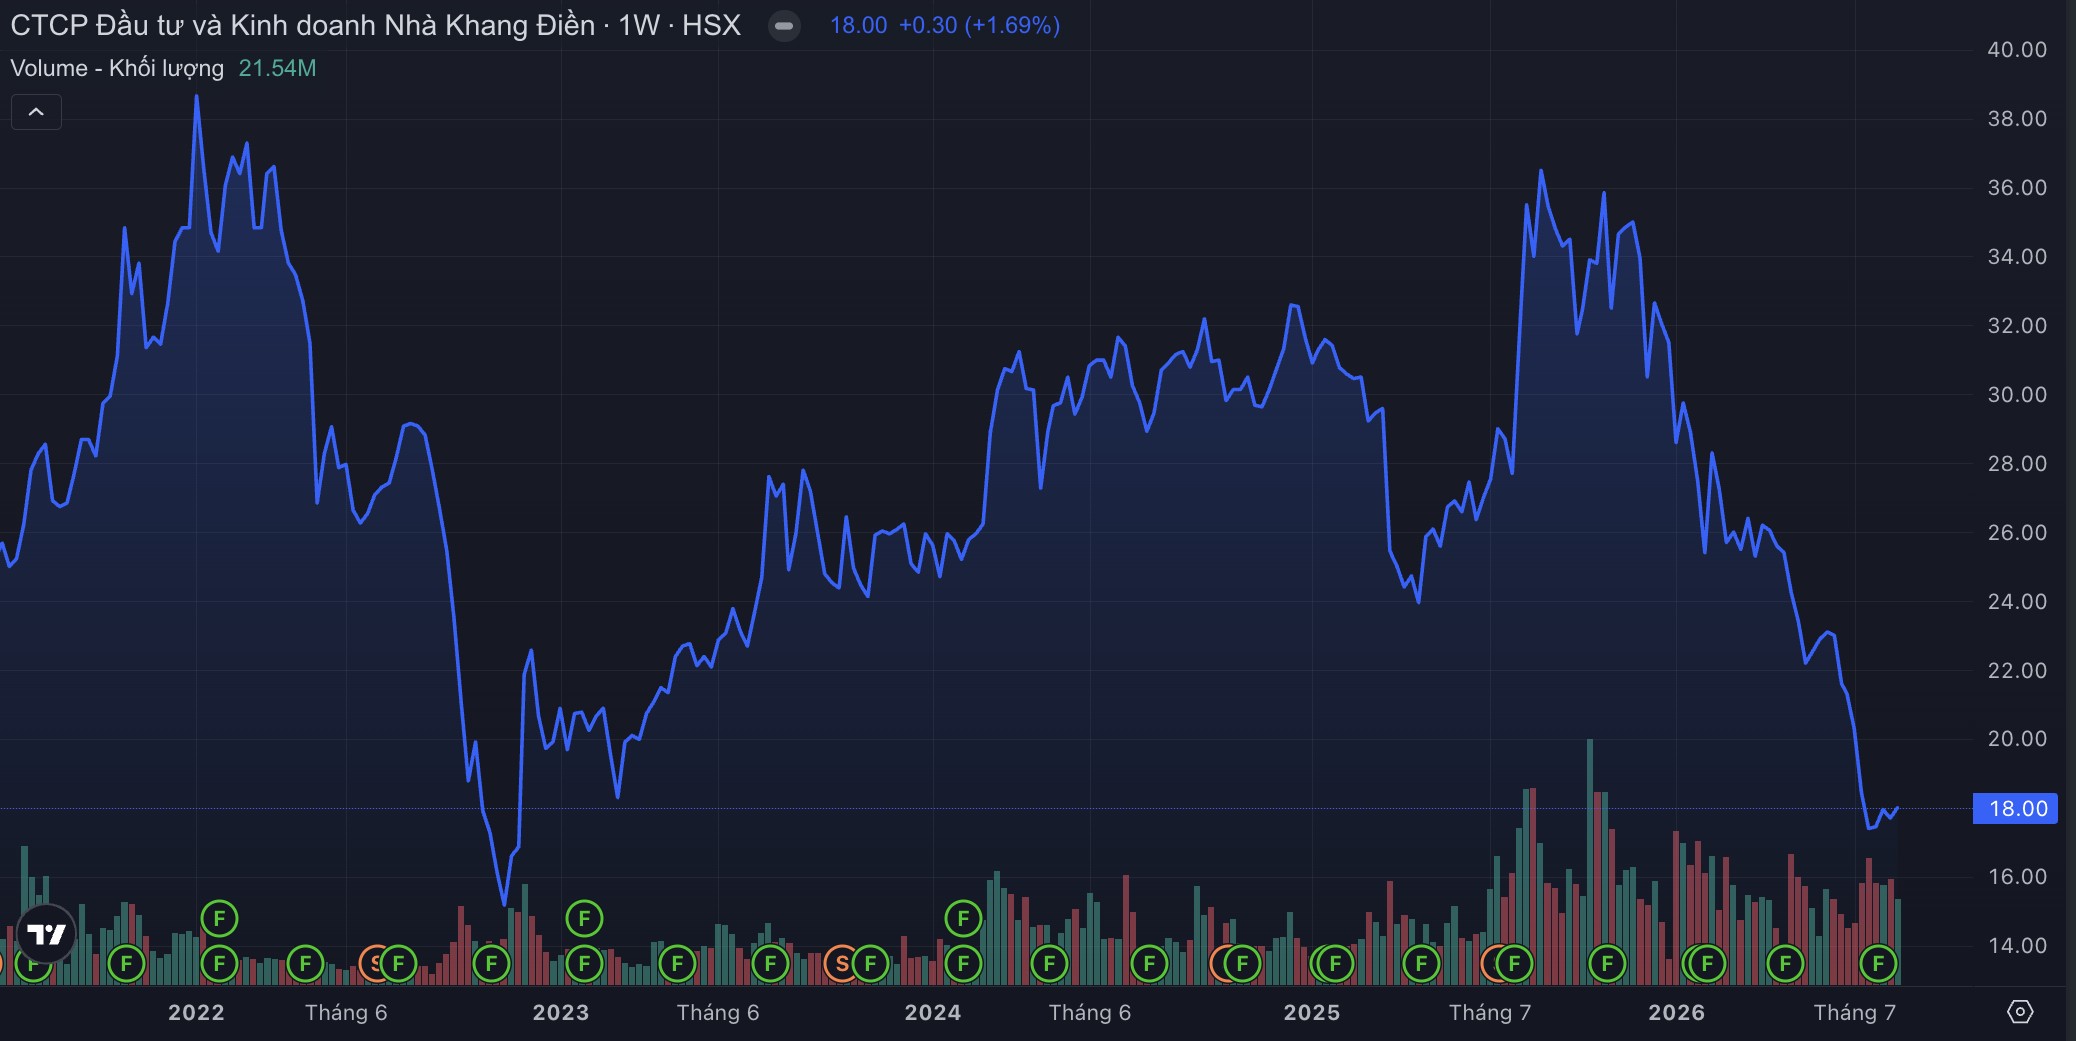Click the 38.00 price axis label
2076x1041 pixels.
2017,119
